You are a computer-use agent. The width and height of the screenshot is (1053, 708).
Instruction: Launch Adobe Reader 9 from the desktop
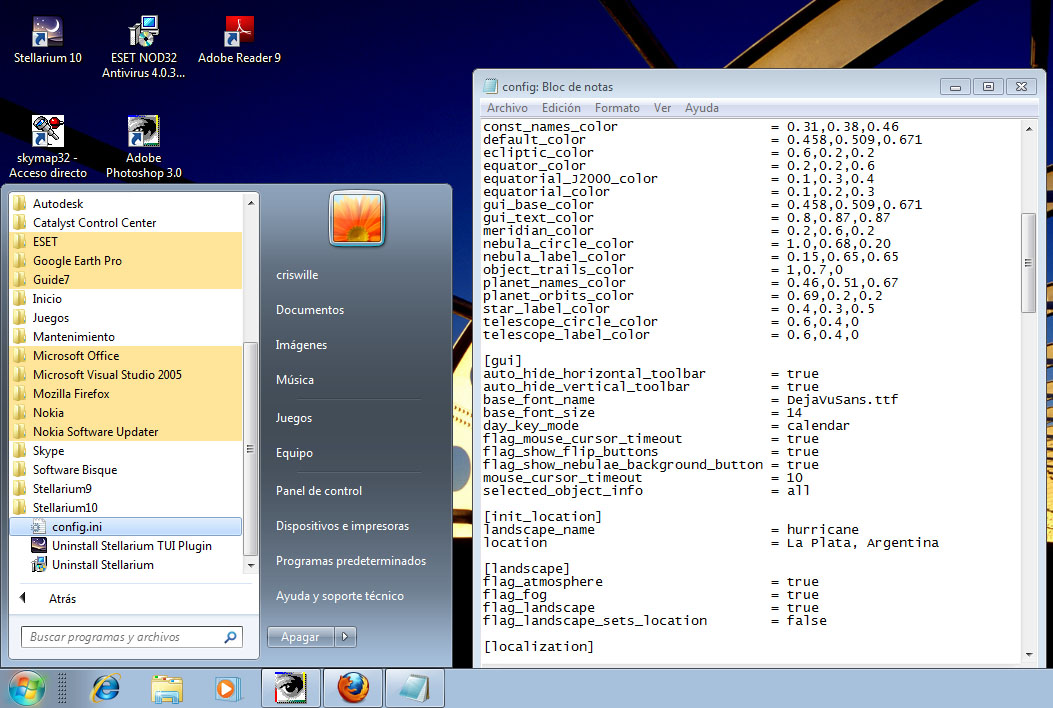pyautogui.click(x=239, y=40)
